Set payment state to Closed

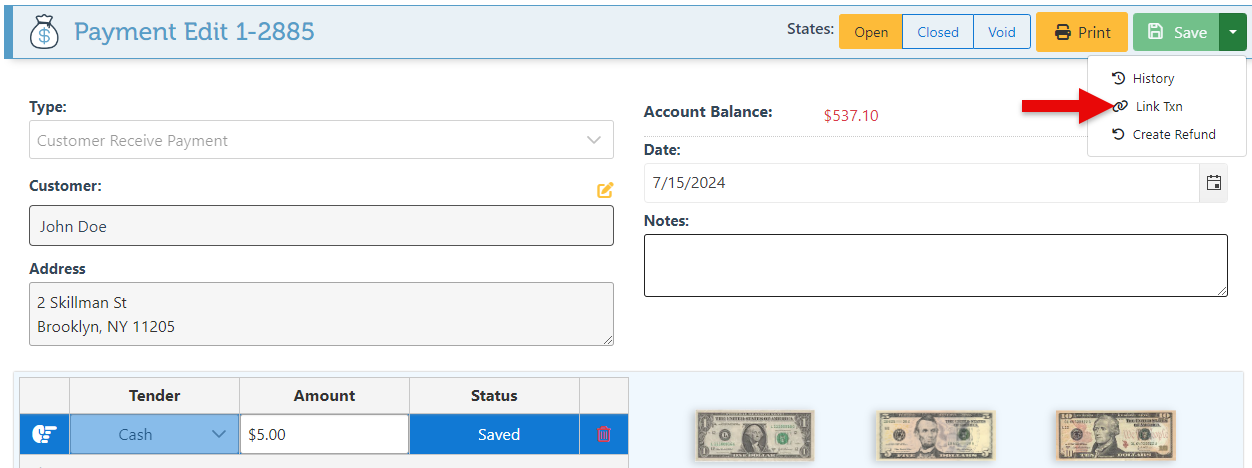coord(938,32)
